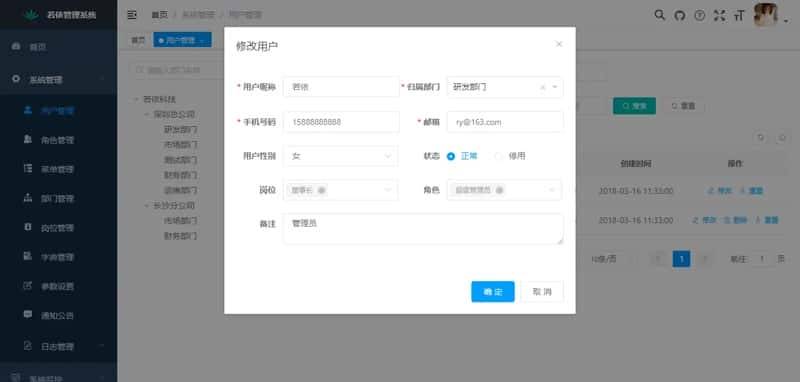Open the avatar dropdown caret
This screenshot has height=382, width=800.
click(786, 21)
